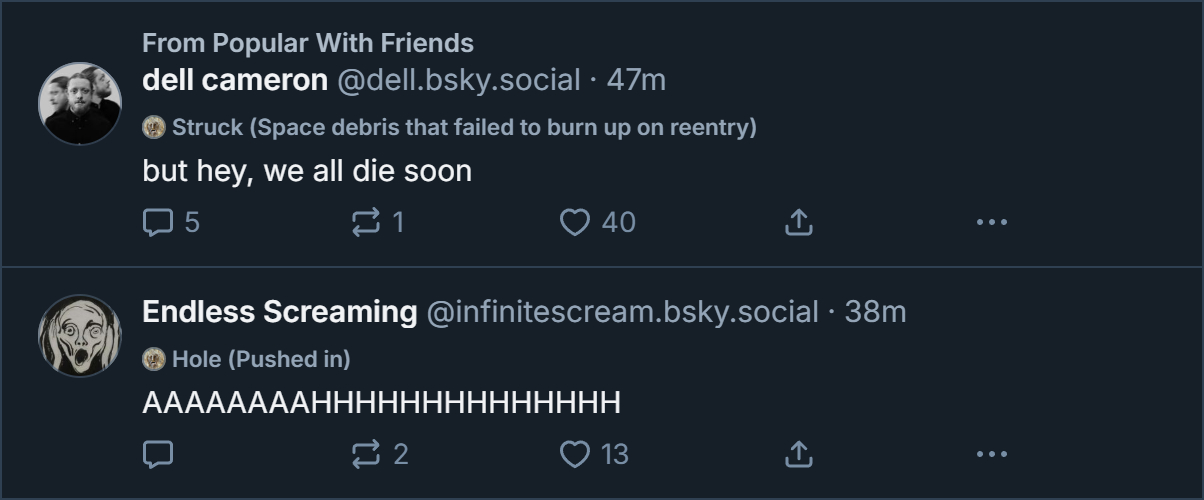1204x500 pixels.
Task: Like Endless Screaming's post
Action: click(575, 455)
